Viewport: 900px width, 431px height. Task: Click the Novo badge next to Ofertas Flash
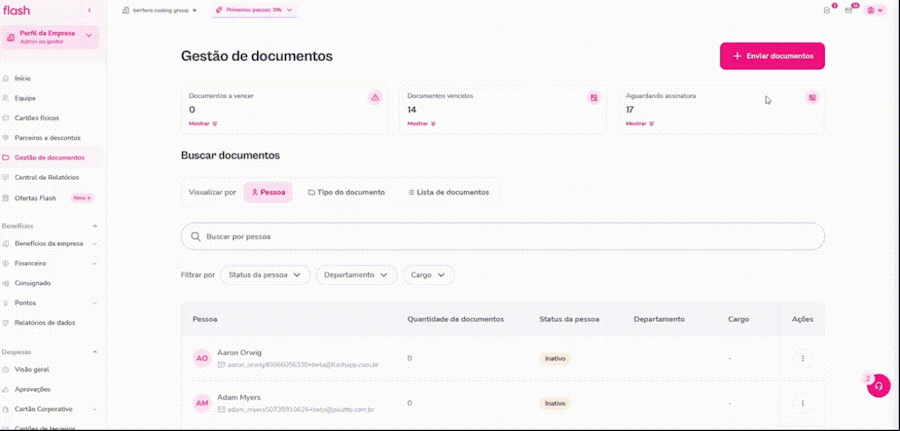(x=82, y=198)
